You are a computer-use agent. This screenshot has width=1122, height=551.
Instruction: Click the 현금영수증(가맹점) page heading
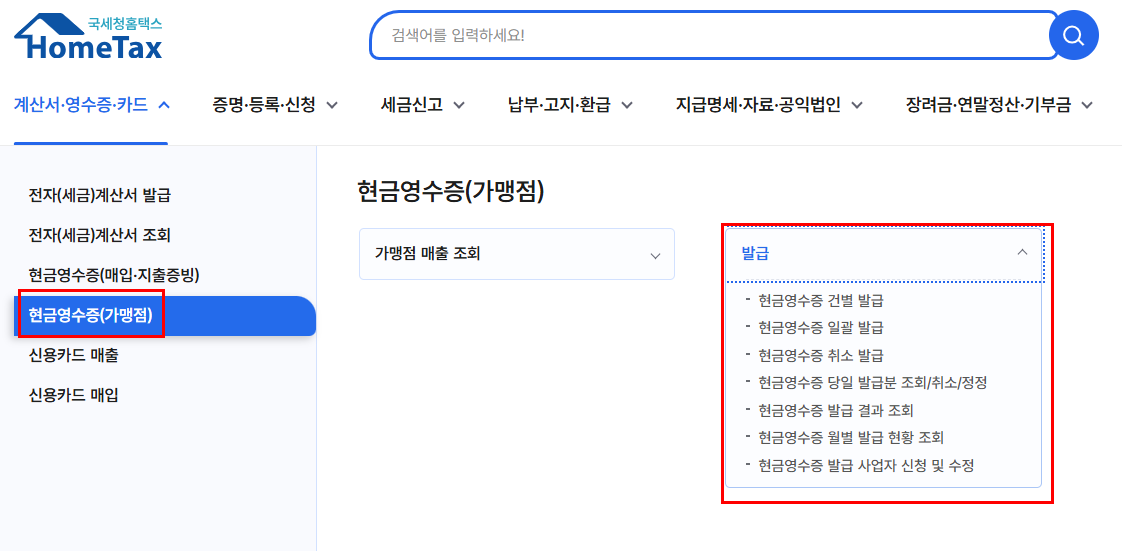451,192
